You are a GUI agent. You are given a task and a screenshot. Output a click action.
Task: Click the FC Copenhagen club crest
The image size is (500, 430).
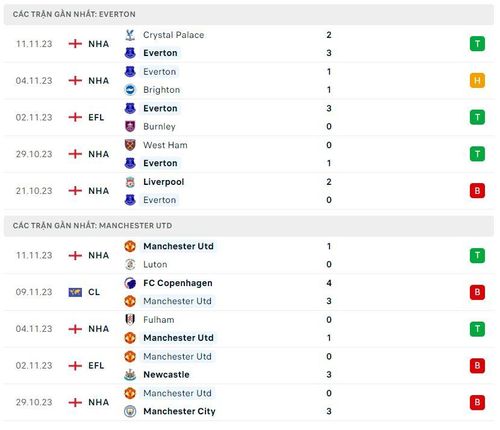pyautogui.click(x=130, y=283)
